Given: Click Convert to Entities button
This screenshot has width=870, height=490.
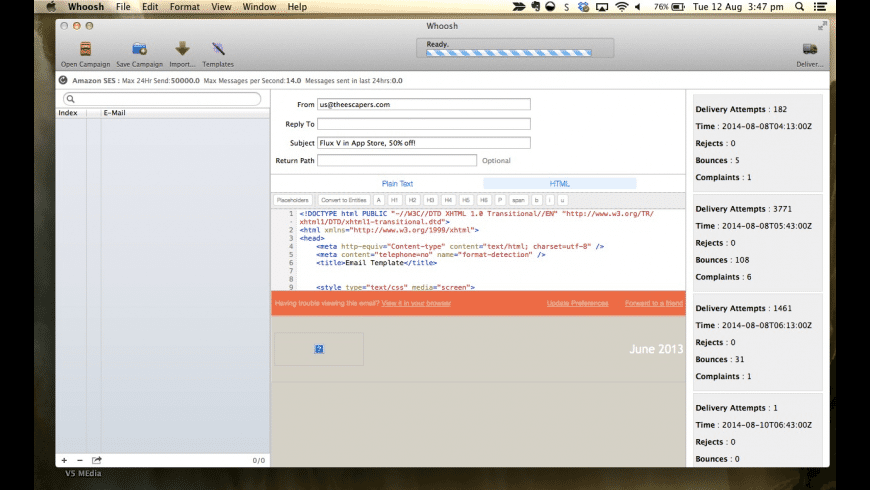Looking at the screenshot, I should 343,200.
